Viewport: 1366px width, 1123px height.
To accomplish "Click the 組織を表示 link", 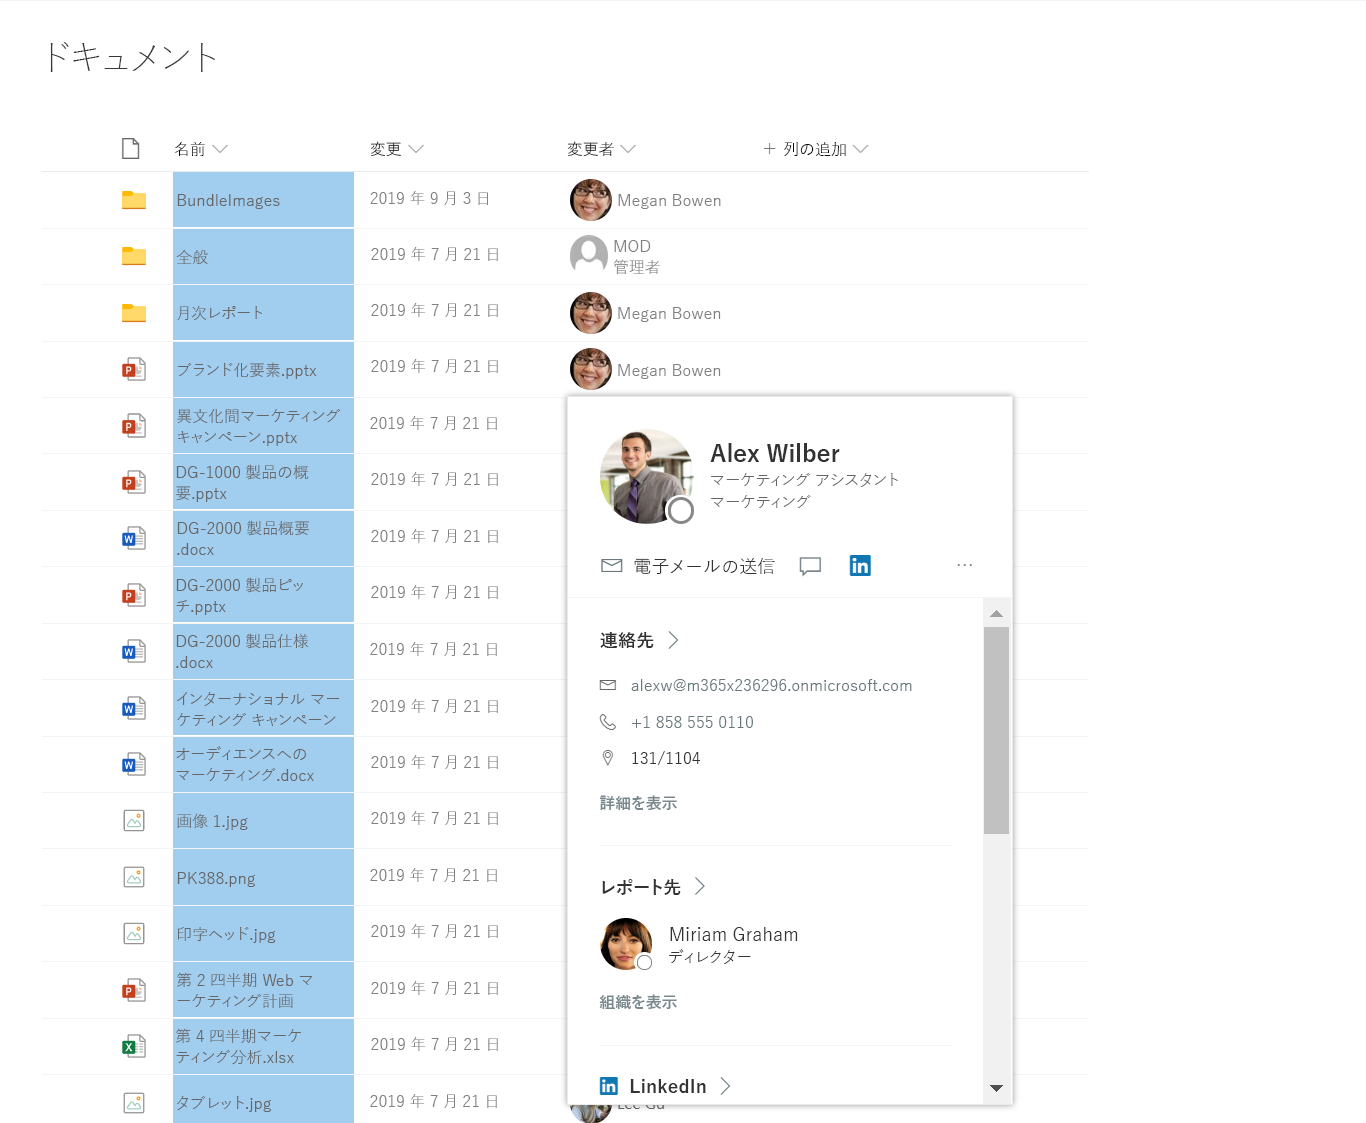I will click(638, 1002).
